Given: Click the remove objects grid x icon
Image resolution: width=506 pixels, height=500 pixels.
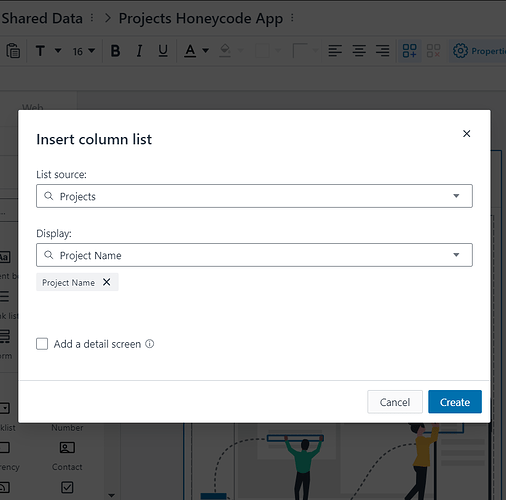Looking at the screenshot, I should click(433, 51).
